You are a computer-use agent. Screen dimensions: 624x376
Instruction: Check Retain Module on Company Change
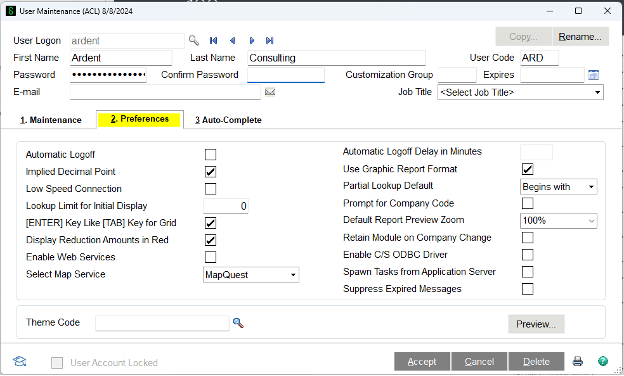click(527, 238)
